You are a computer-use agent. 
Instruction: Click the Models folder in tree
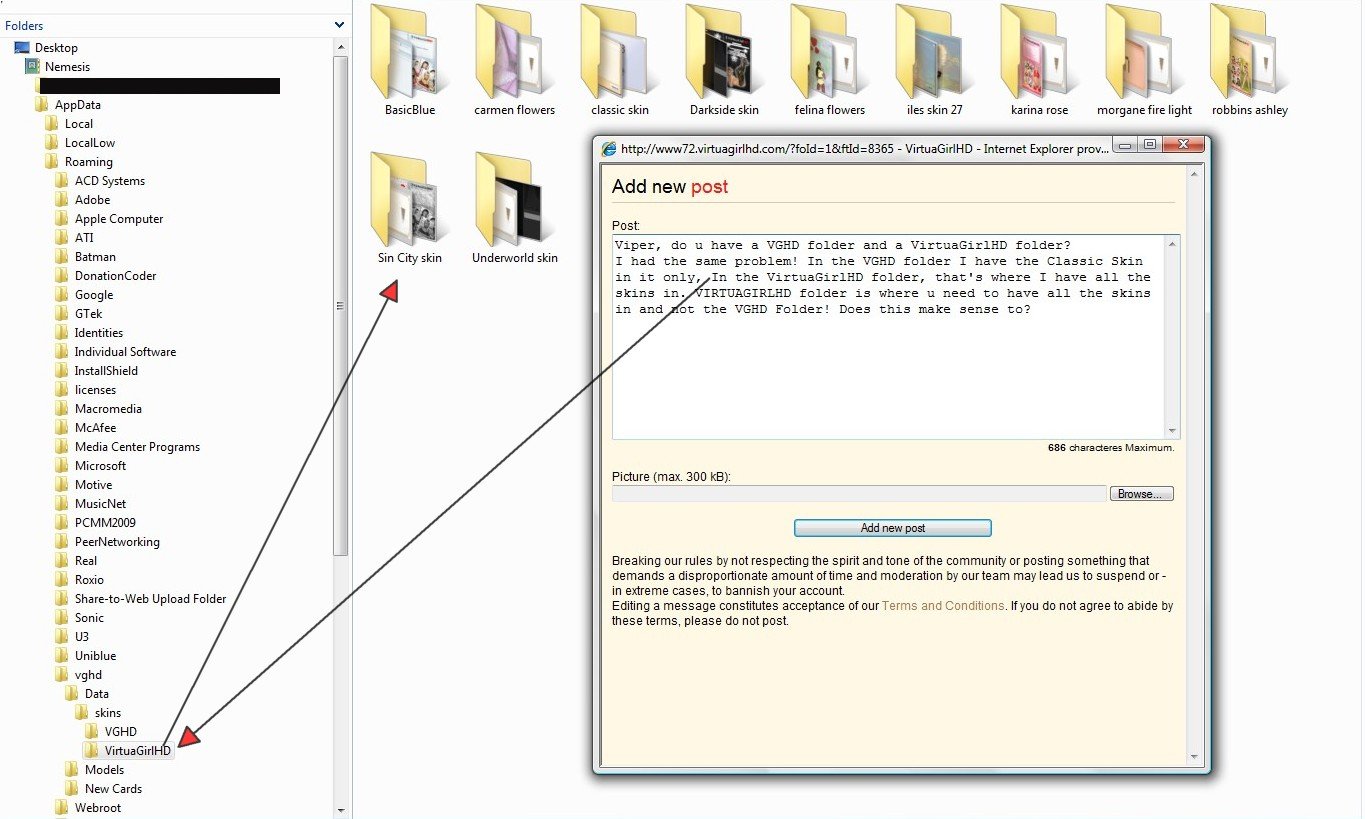[x=104, y=770]
